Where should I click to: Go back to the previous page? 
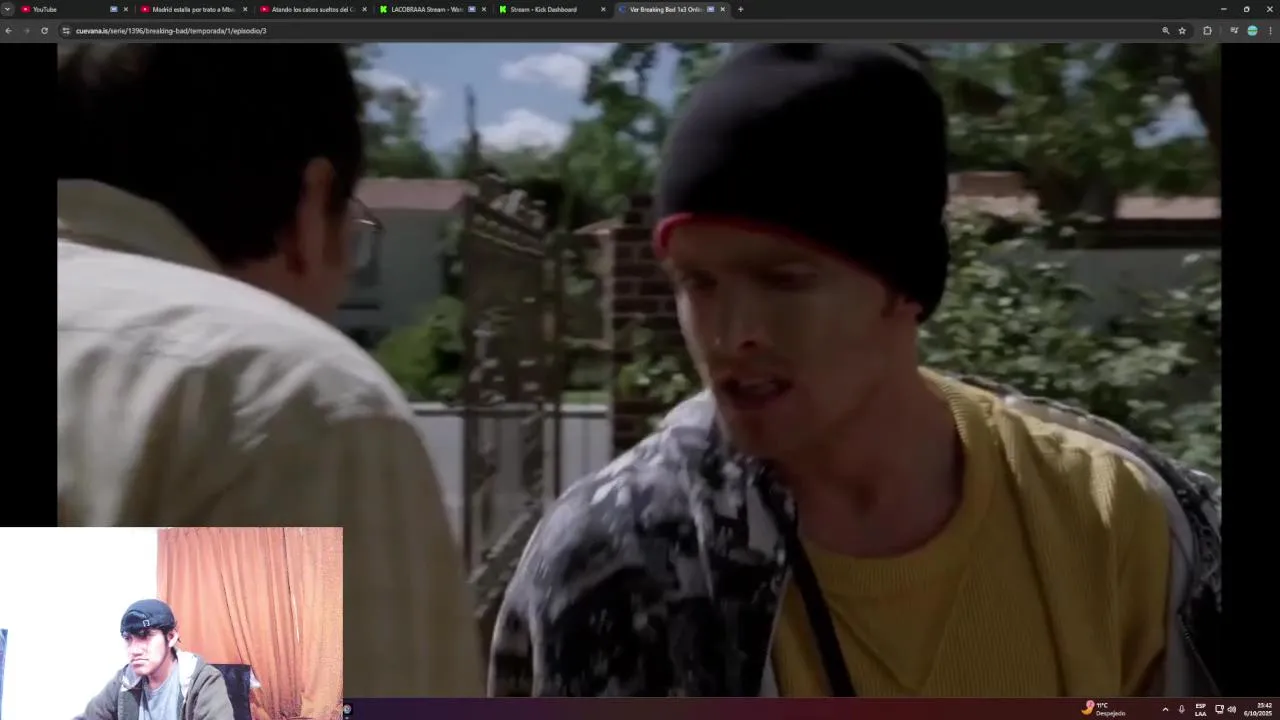[8, 31]
